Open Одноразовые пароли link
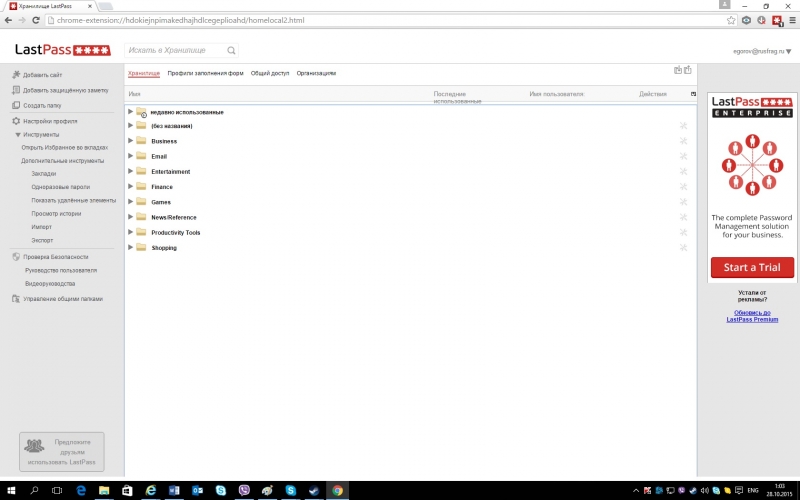This screenshot has height=500, width=800. (x=61, y=187)
